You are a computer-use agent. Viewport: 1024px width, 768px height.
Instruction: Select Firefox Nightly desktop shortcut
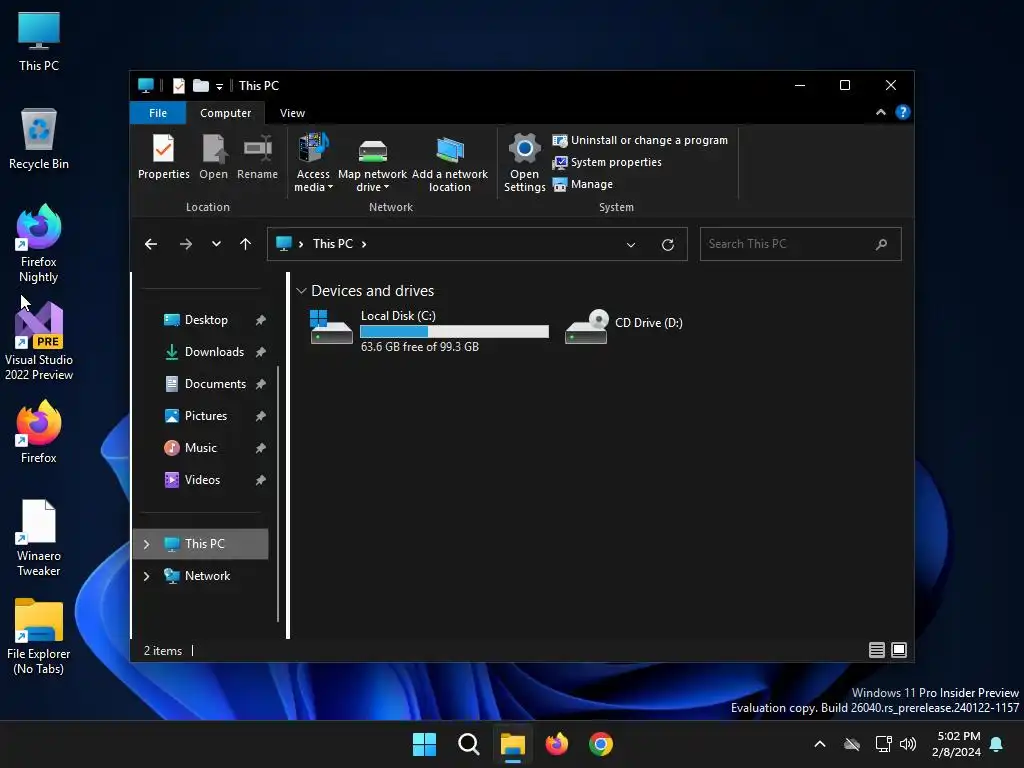(x=39, y=243)
